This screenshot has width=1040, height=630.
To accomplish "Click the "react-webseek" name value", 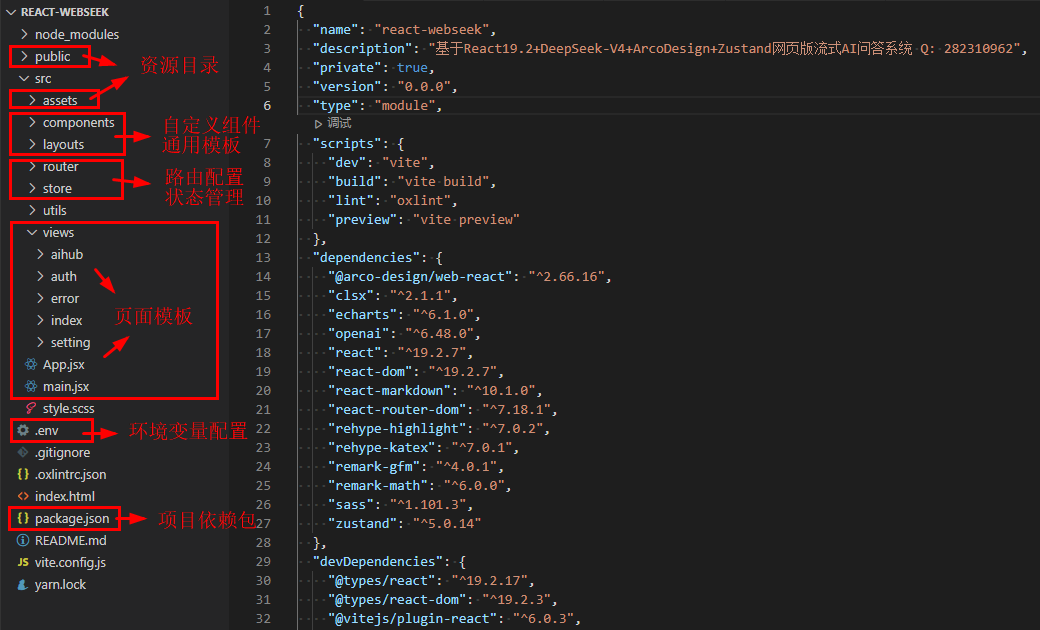I will click(x=431, y=30).
